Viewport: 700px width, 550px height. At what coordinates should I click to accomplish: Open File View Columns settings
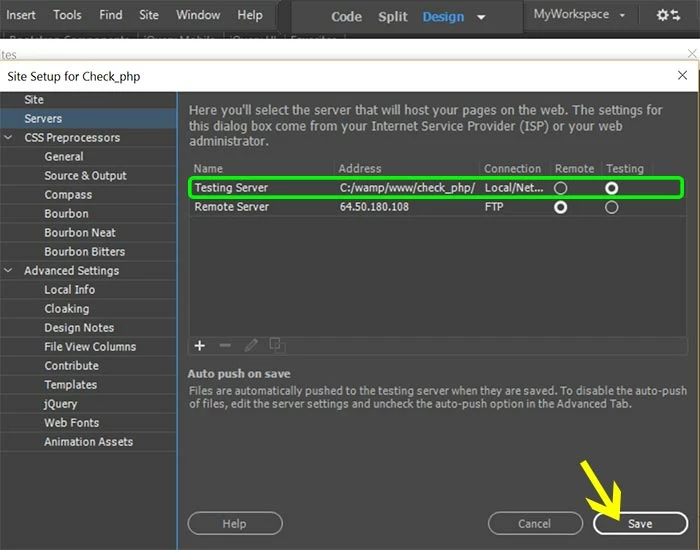click(x=90, y=347)
